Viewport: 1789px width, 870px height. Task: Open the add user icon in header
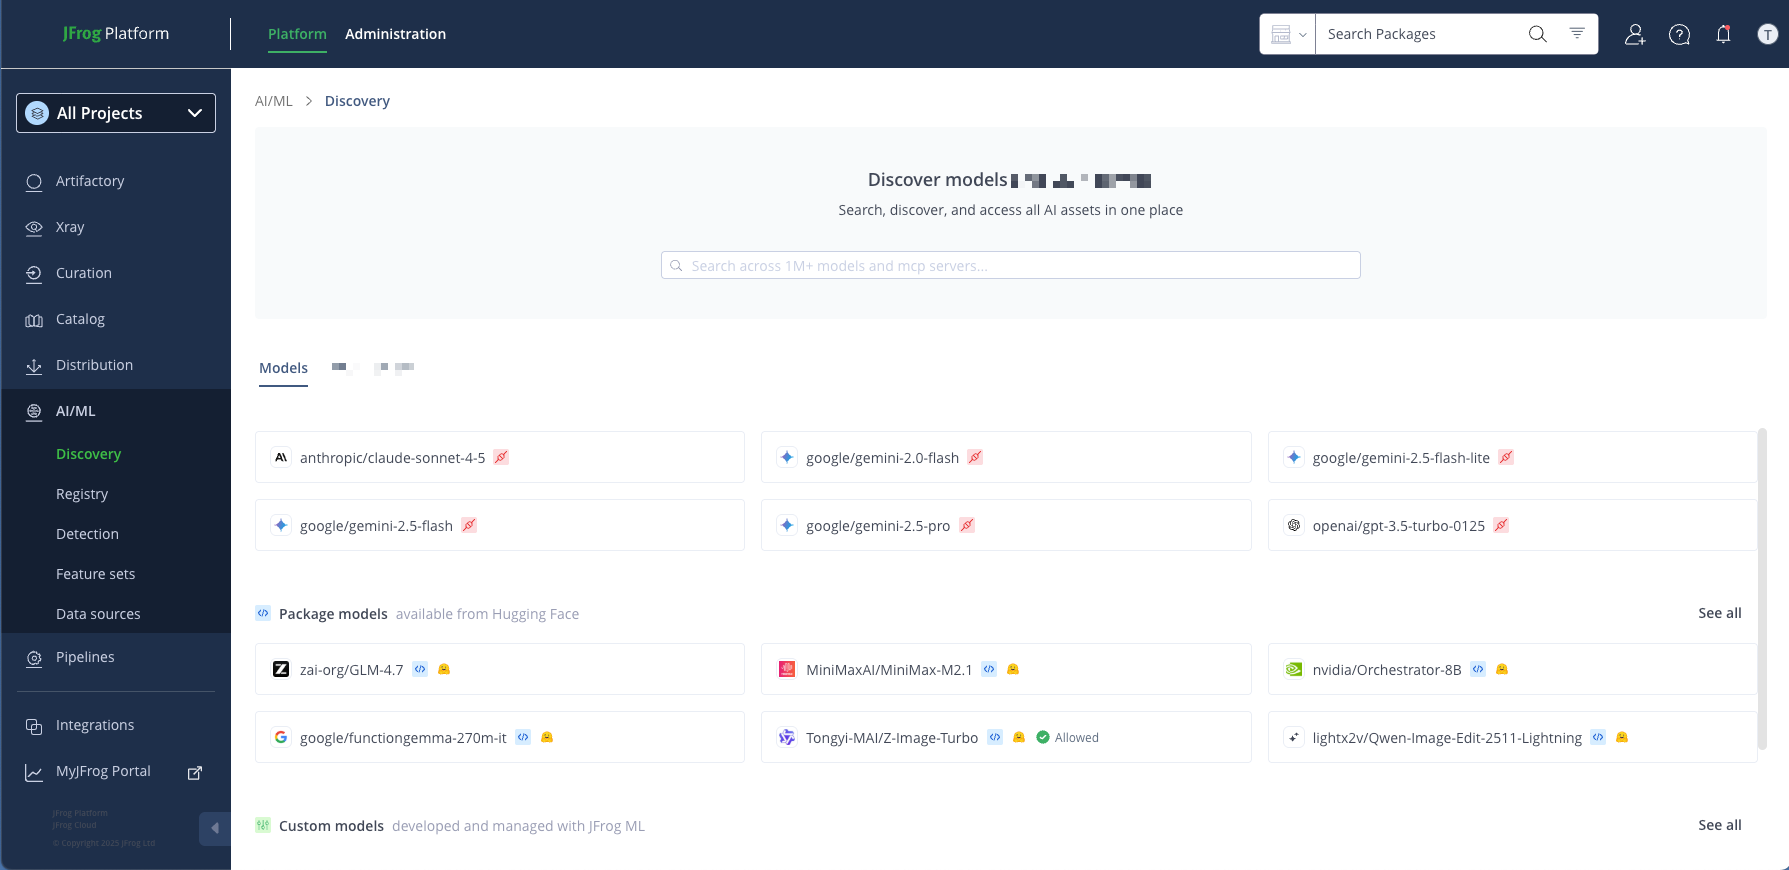pyautogui.click(x=1635, y=34)
